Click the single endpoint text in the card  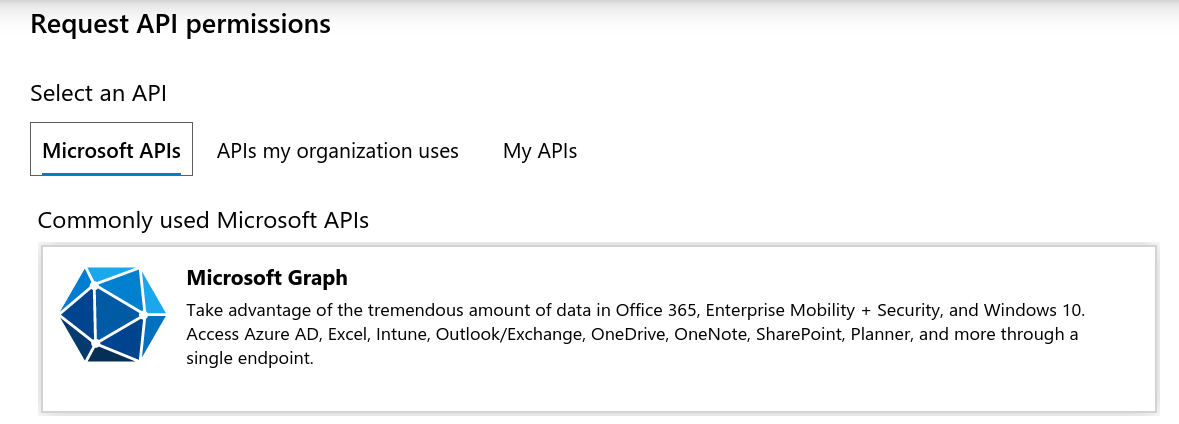(250, 358)
